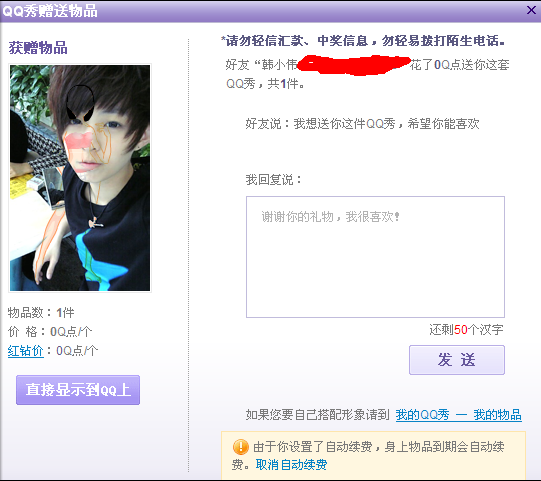Click the bold anti-fraud warning line

pos(363,41)
